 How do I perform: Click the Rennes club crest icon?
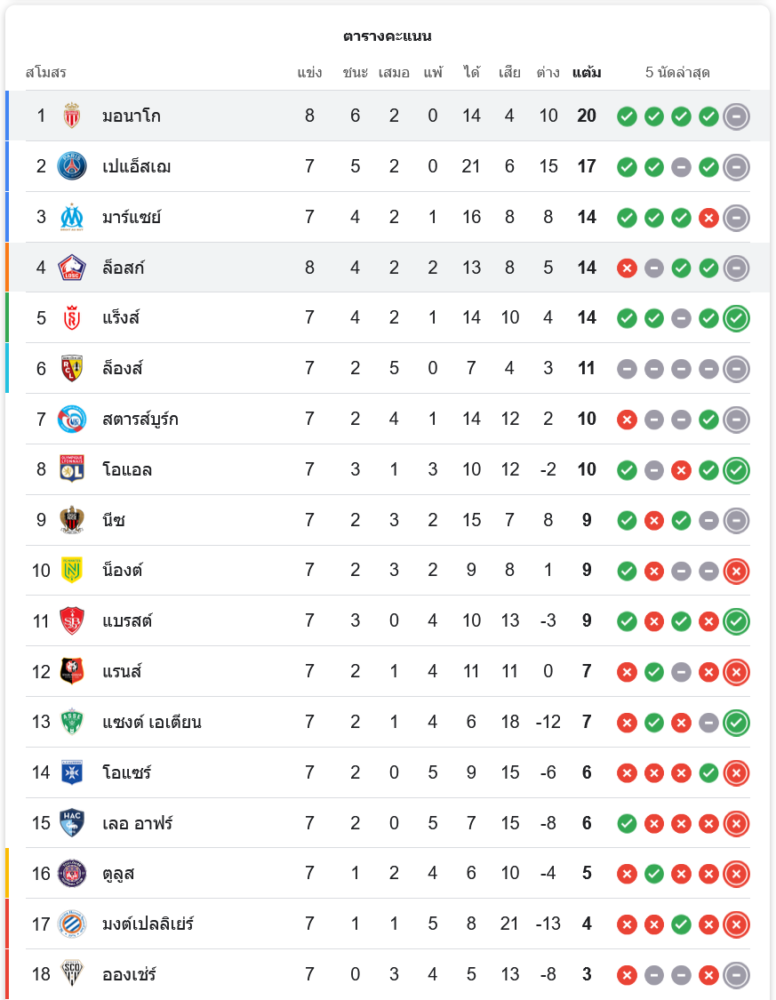click(71, 671)
